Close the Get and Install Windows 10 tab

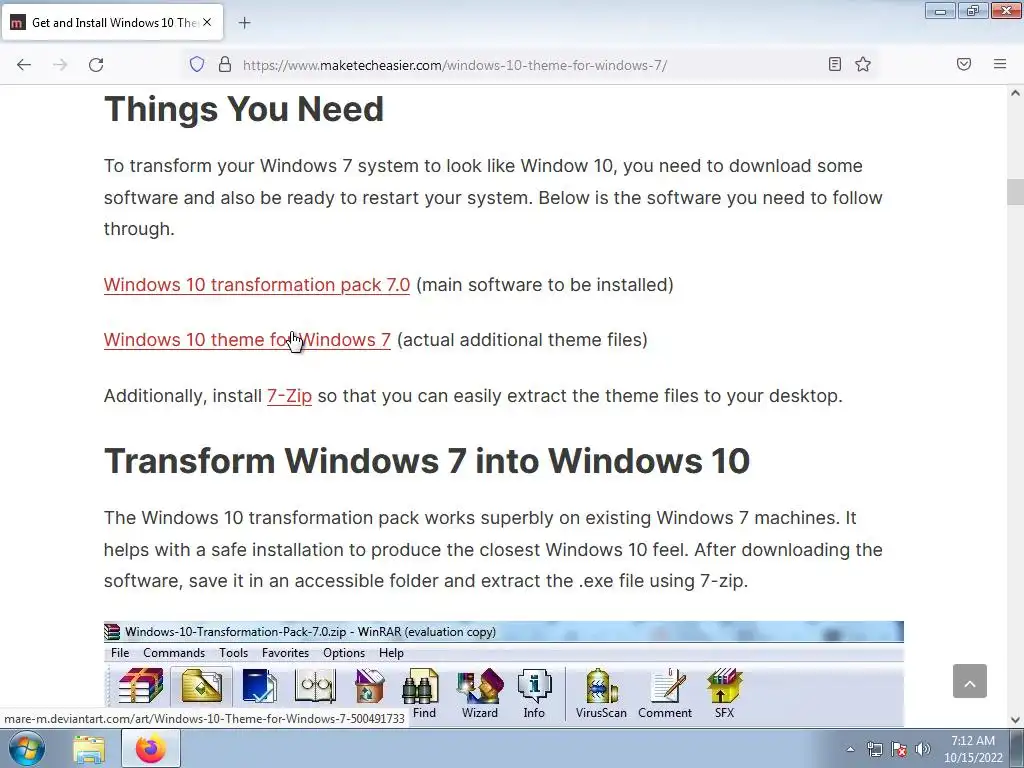[207, 22]
